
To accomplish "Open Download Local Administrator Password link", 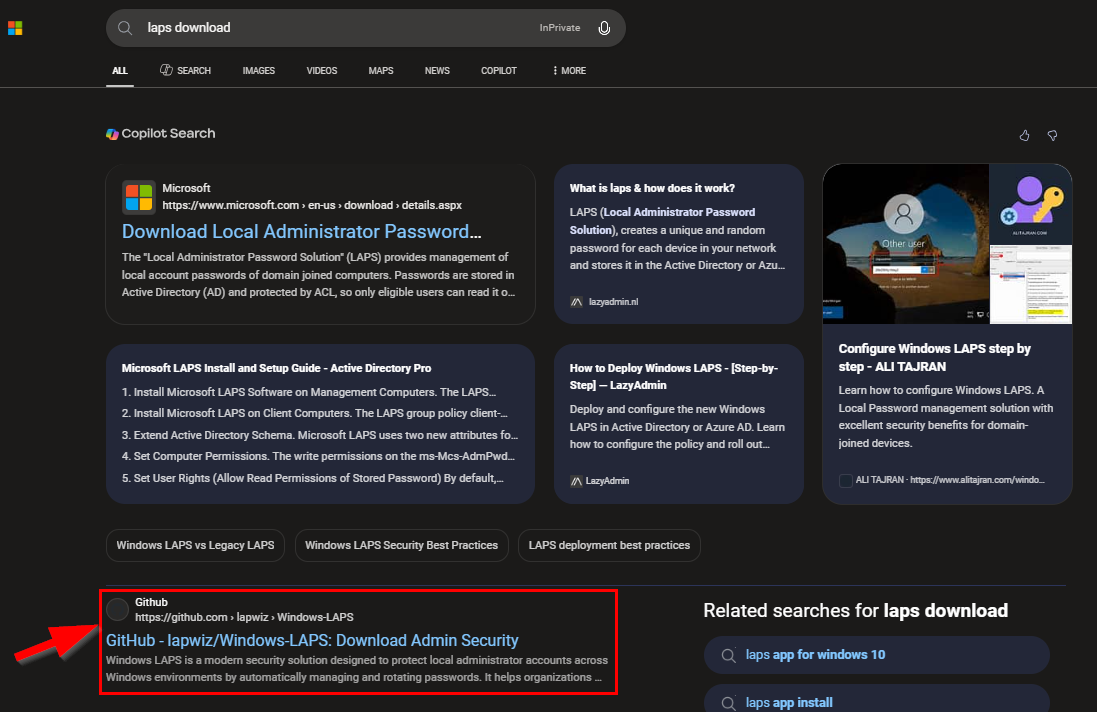I will tap(301, 232).
